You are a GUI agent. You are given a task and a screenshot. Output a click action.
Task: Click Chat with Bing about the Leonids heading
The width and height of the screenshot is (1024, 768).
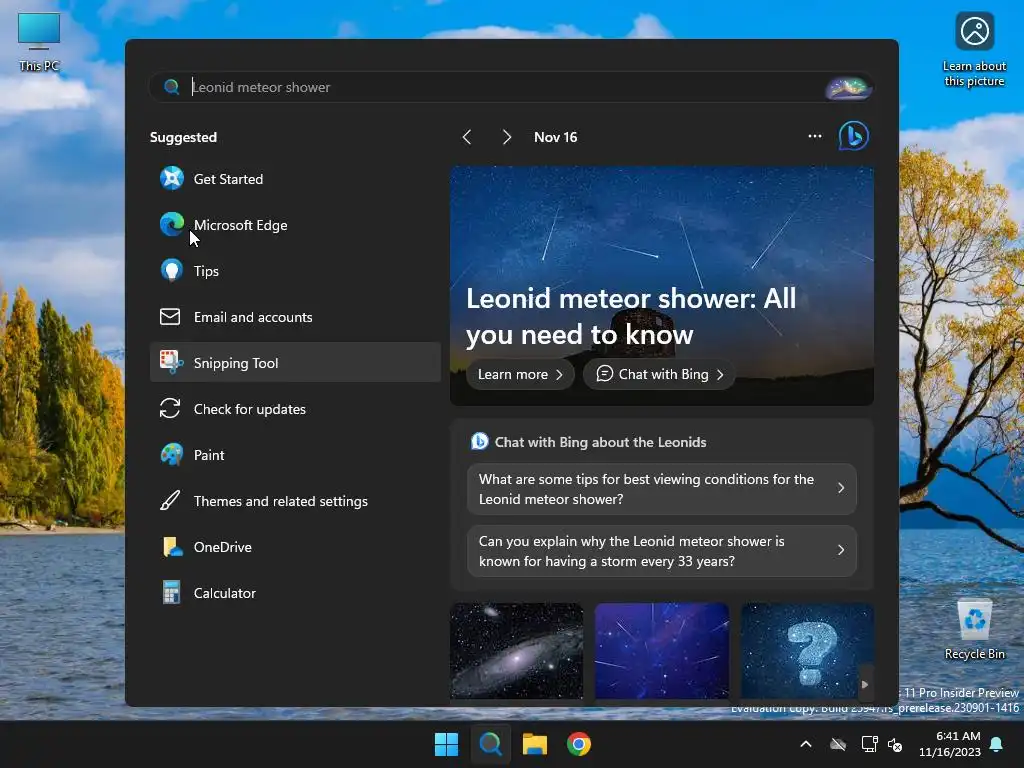(x=600, y=442)
